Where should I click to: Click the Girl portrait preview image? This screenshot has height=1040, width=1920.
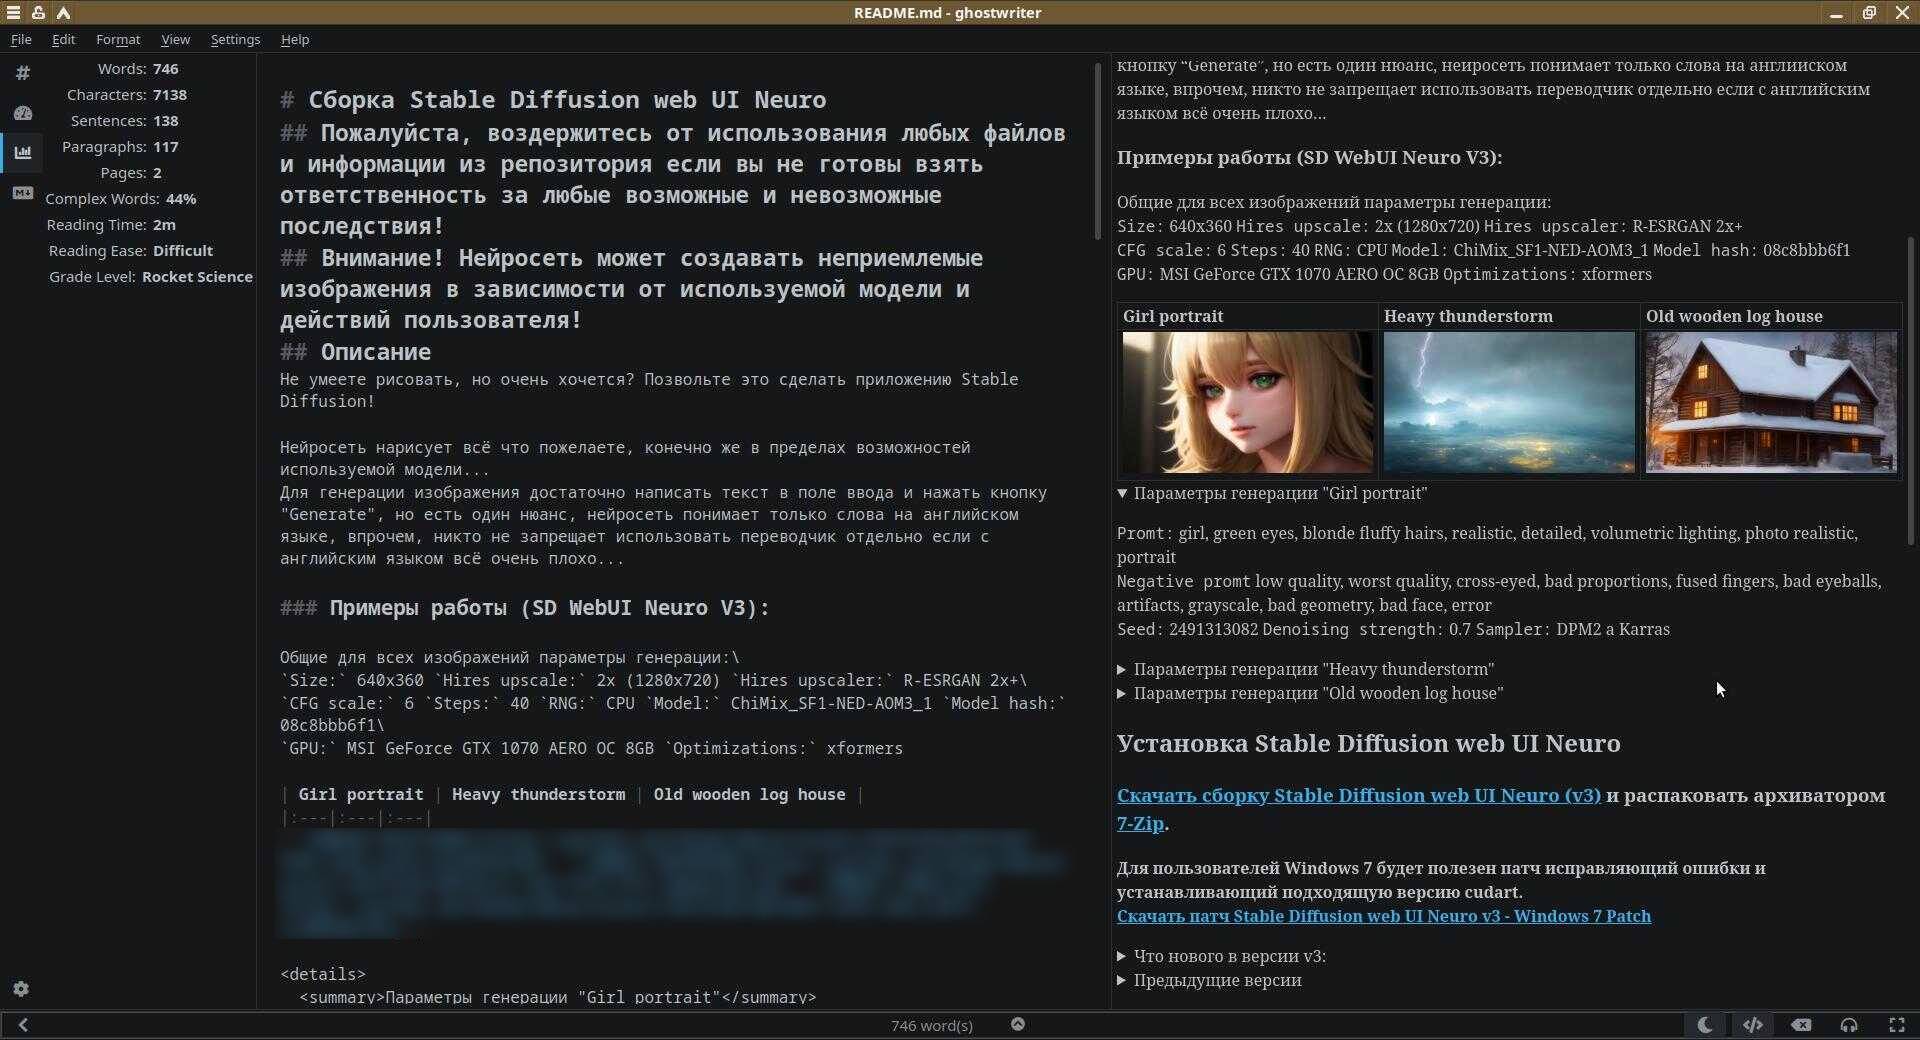coord(1248,402)
